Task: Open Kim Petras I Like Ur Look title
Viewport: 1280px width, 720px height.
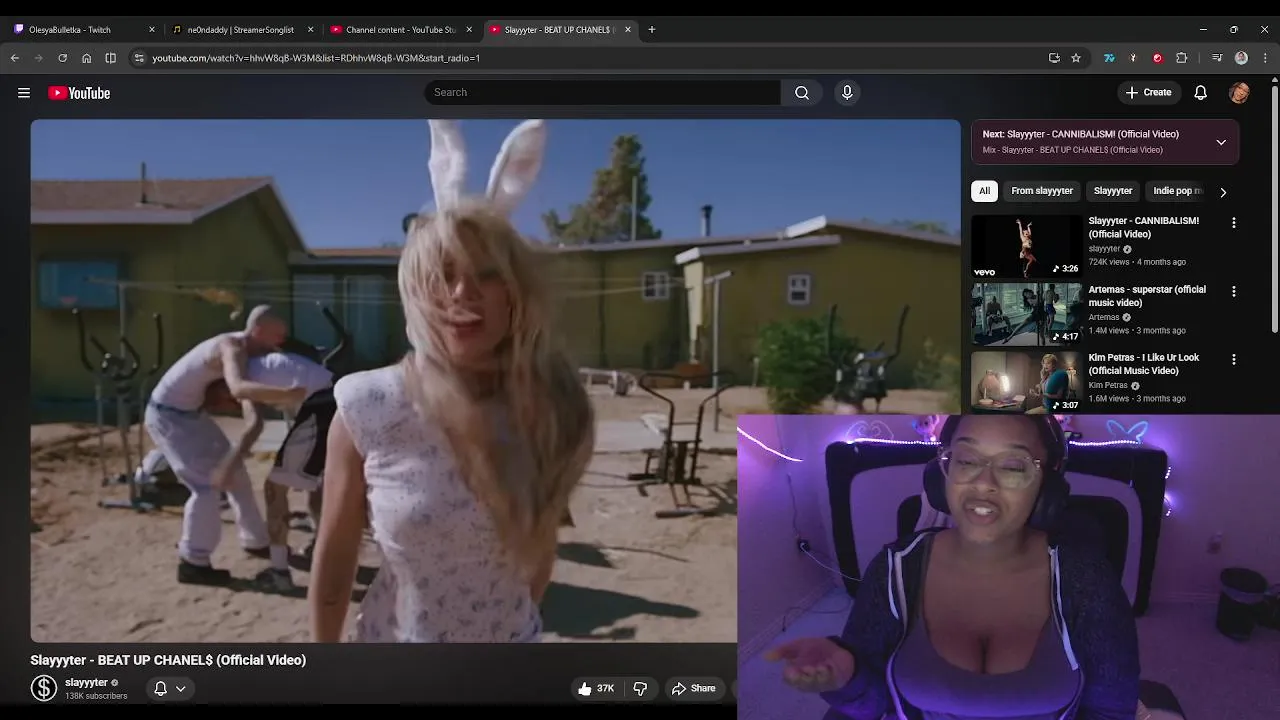Action: click(x=1143, y=364)
